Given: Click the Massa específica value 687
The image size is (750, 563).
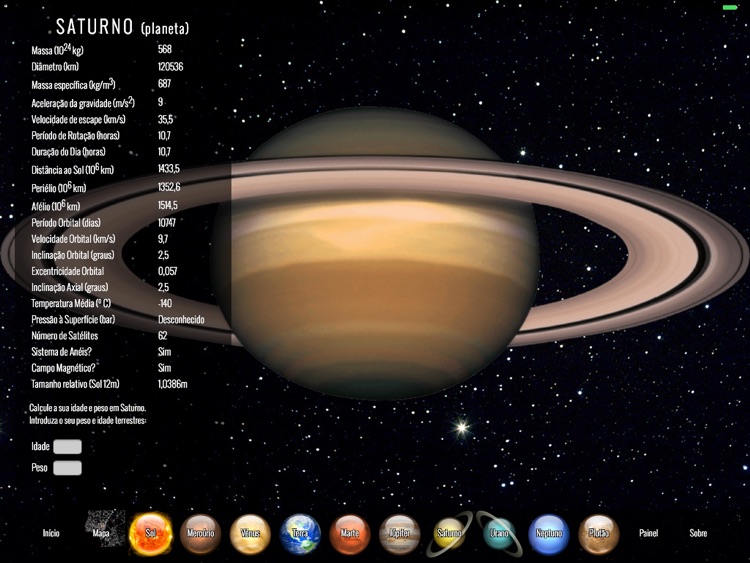Looking at the screenshot, I should pyautogui.click(x=164, y=84).
